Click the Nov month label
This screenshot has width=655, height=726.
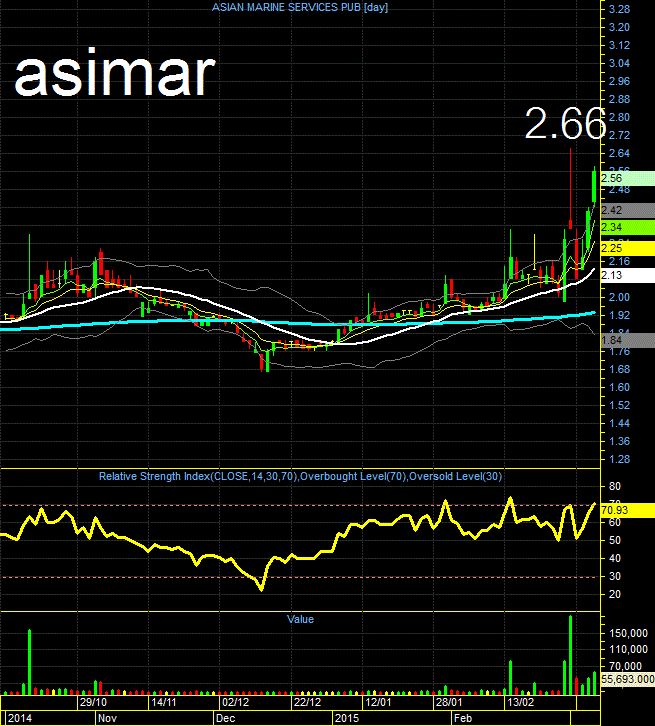(107, 718)
